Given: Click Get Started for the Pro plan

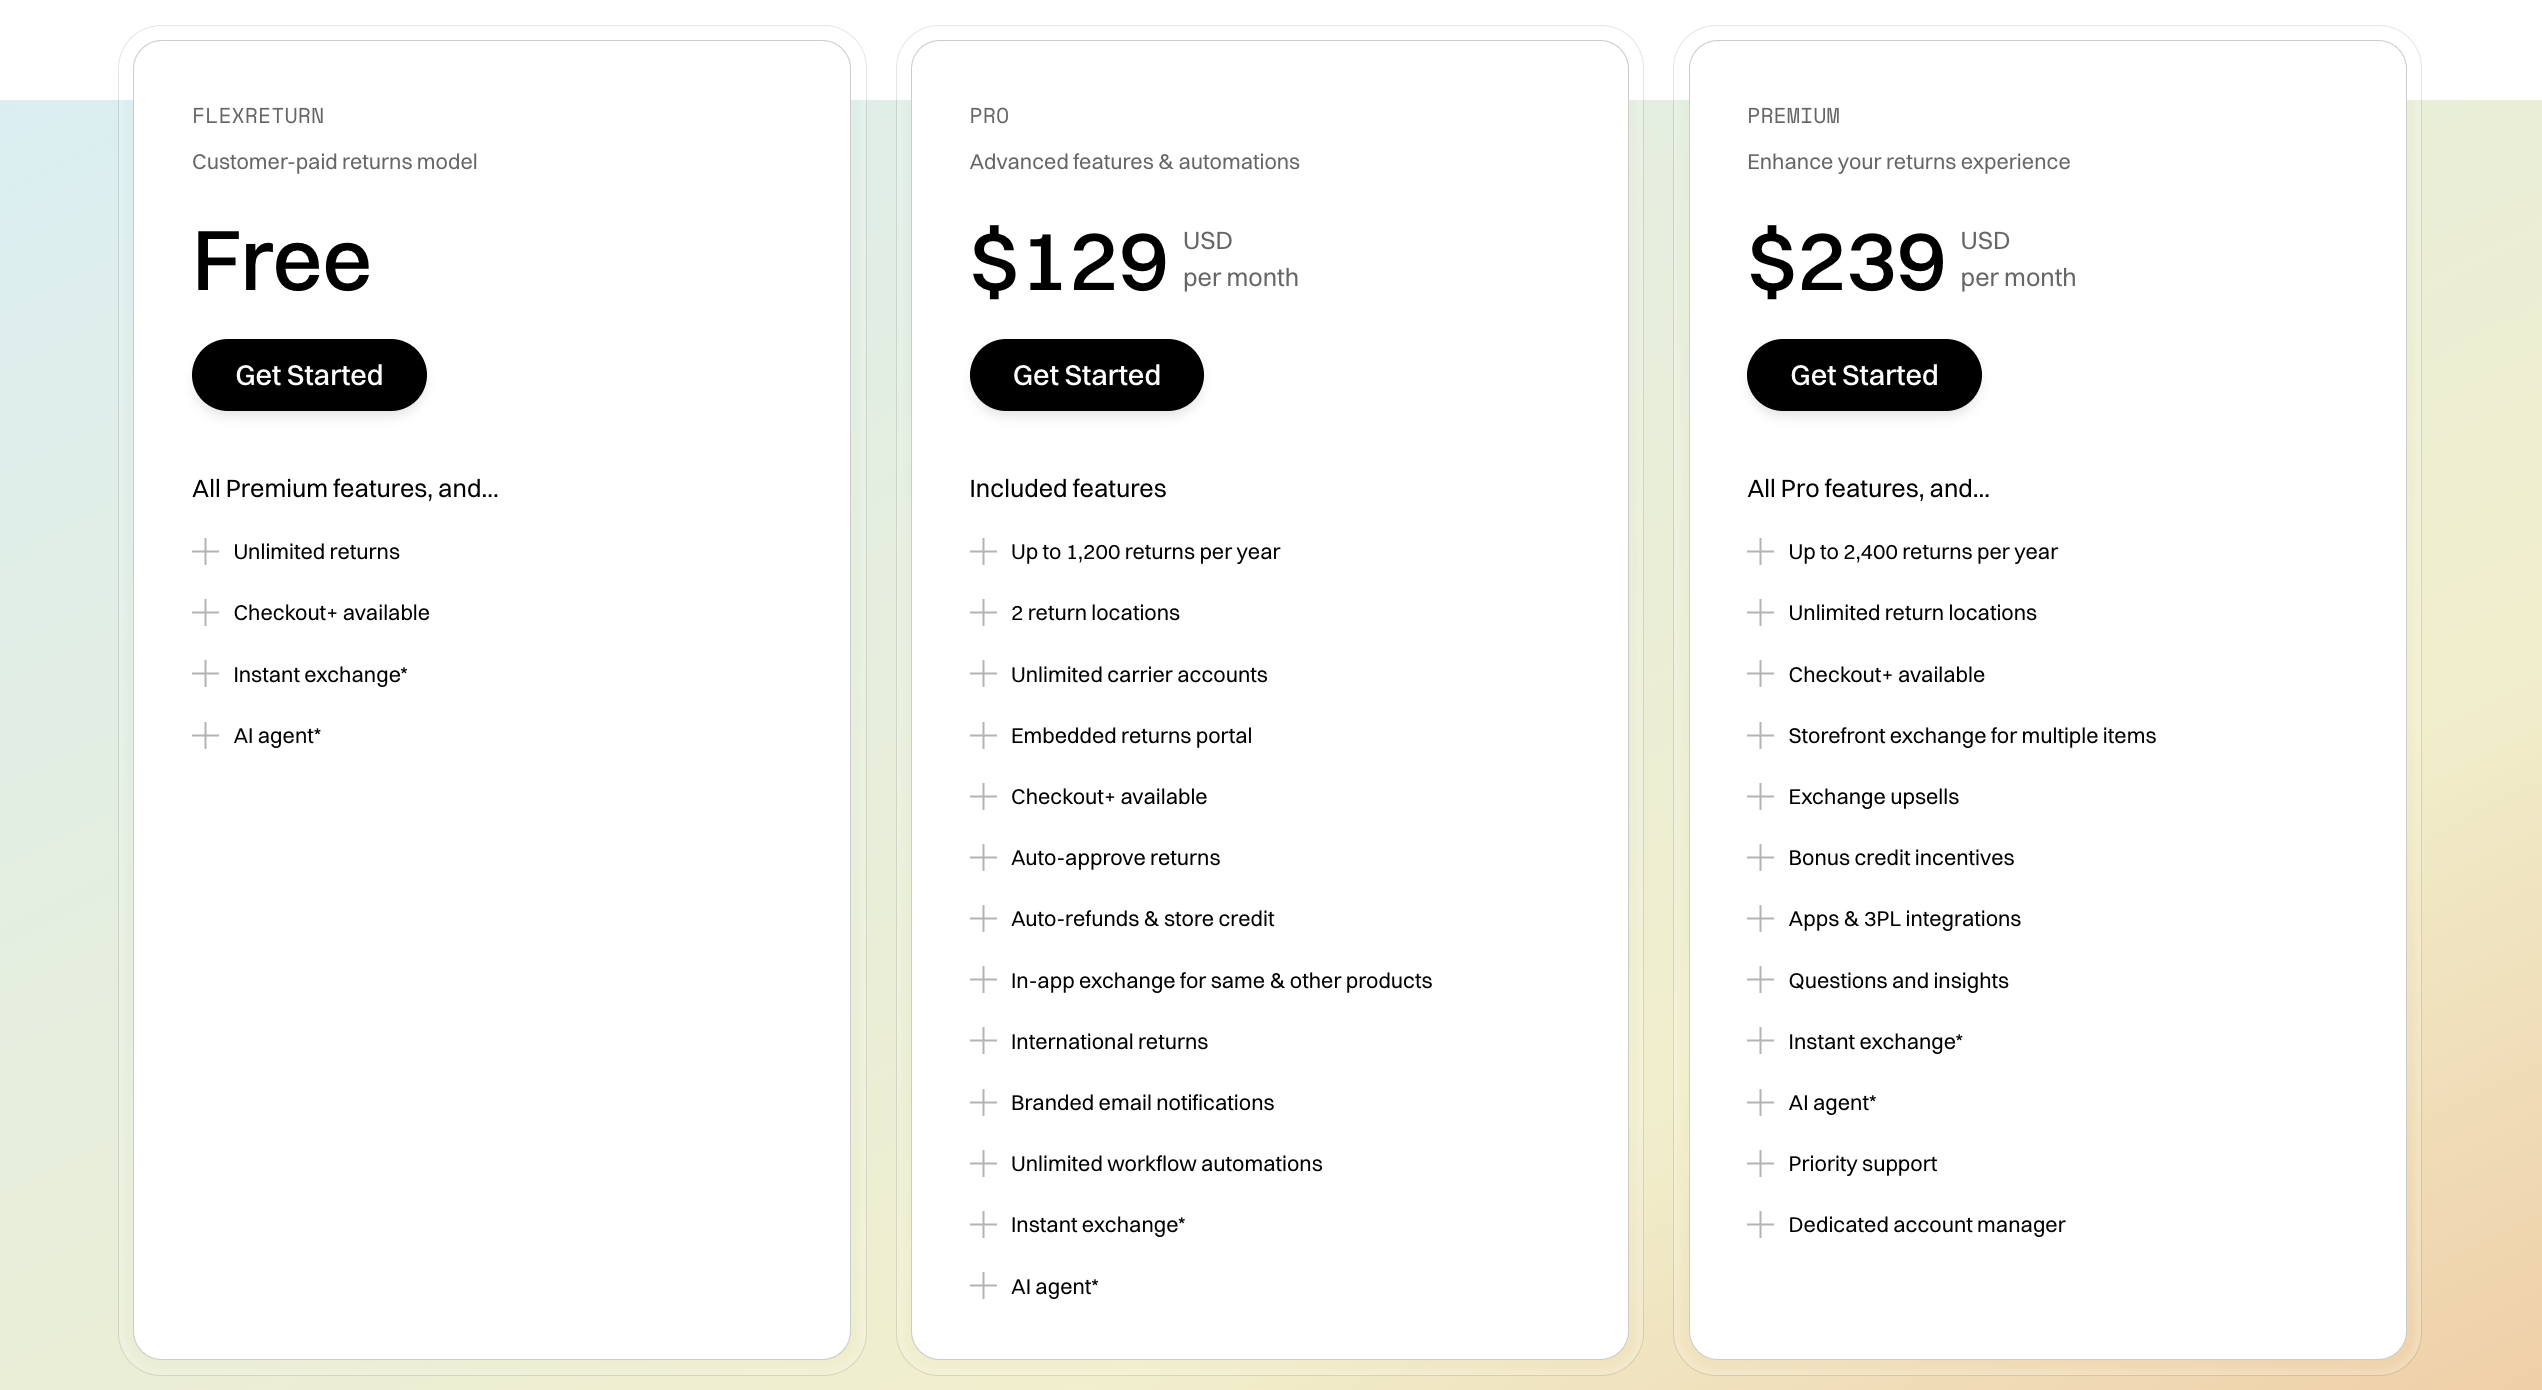Looking at the screenshot, I should point(1086,375).
